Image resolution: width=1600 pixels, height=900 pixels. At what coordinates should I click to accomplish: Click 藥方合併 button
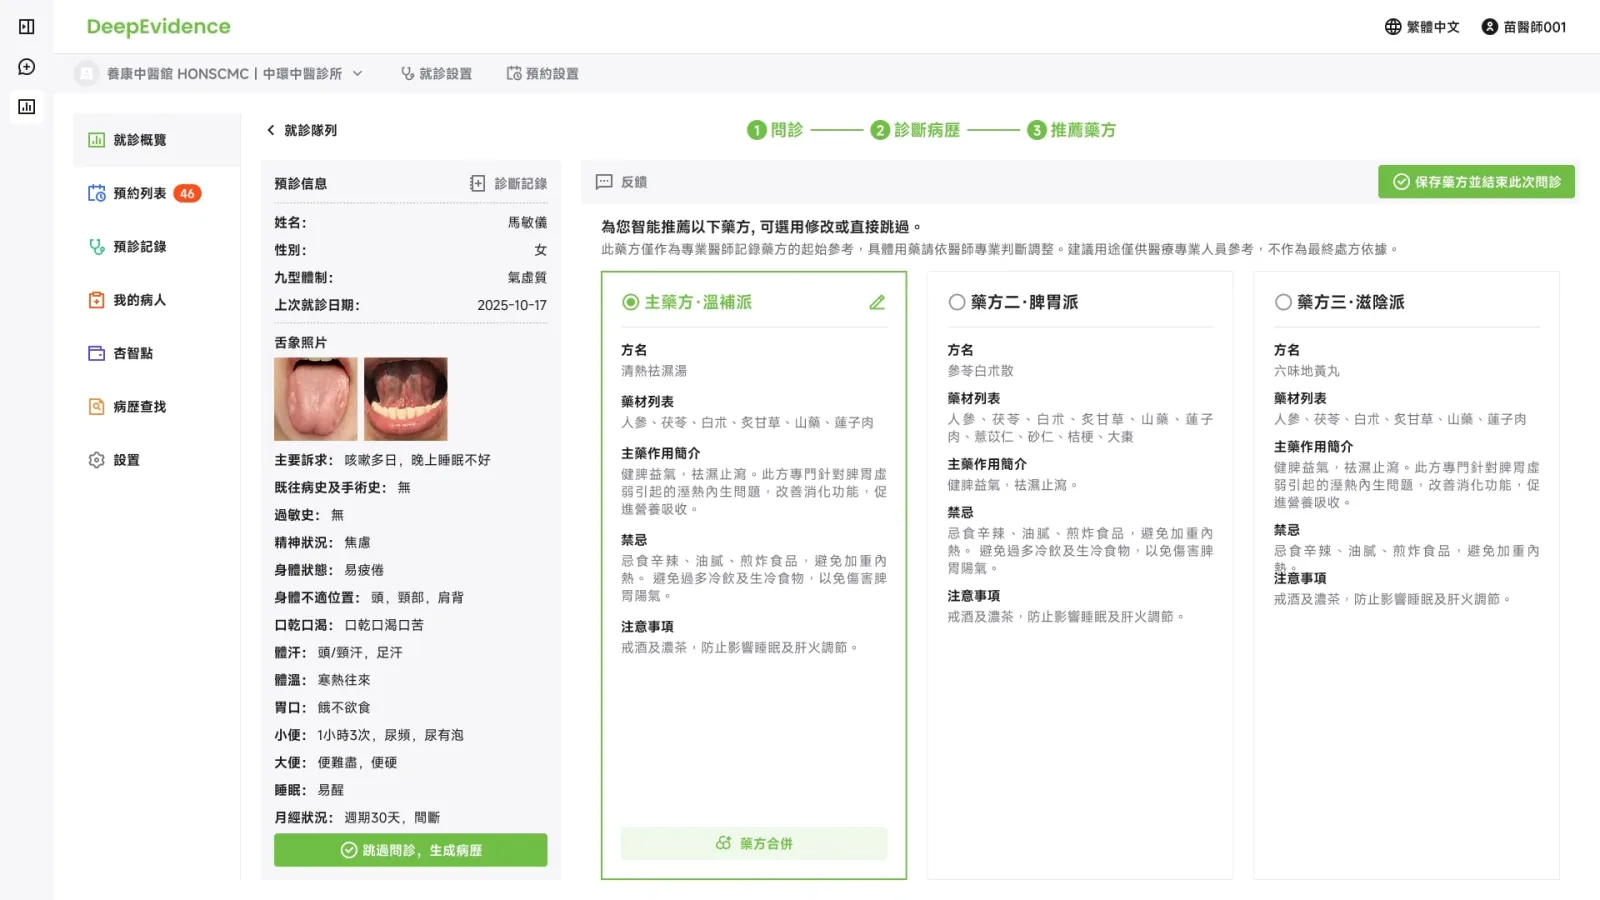coord(754,843)
